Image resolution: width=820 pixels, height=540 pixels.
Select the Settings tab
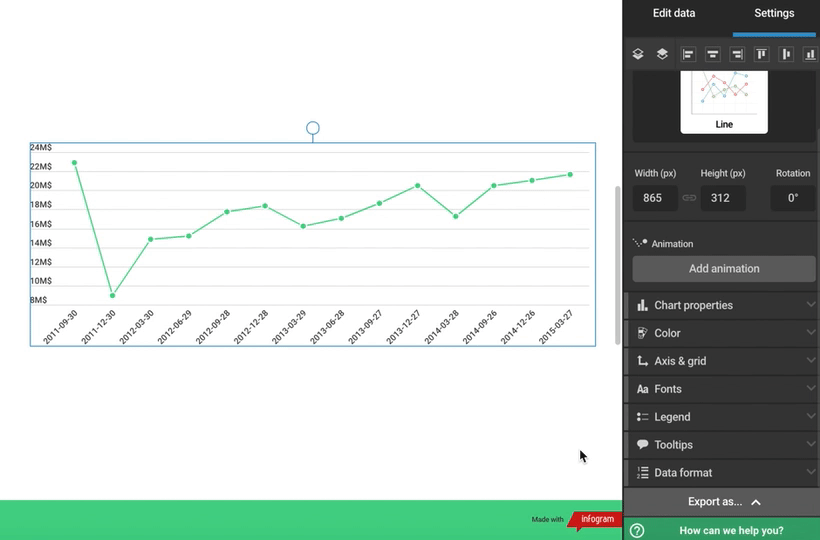[774, 14]
